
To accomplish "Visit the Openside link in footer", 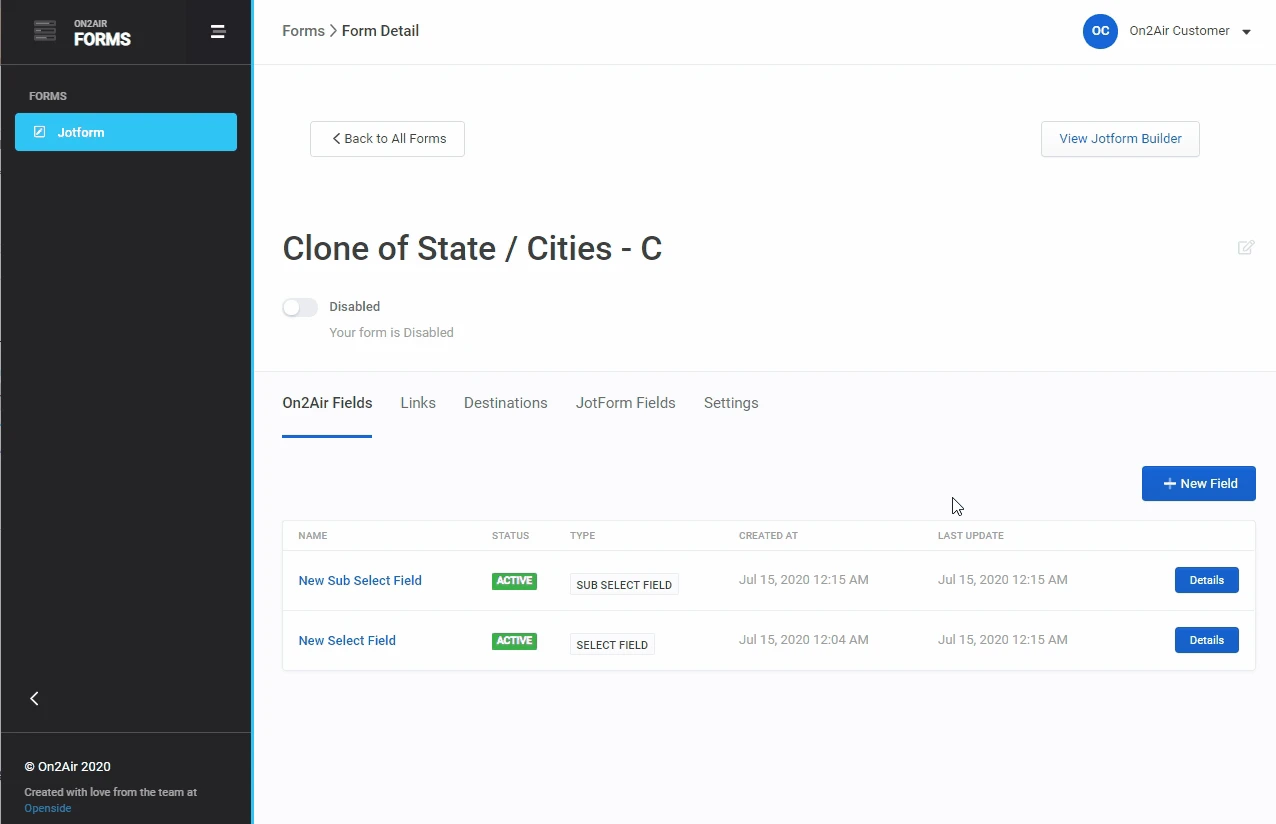I will (x=48, y=808).
